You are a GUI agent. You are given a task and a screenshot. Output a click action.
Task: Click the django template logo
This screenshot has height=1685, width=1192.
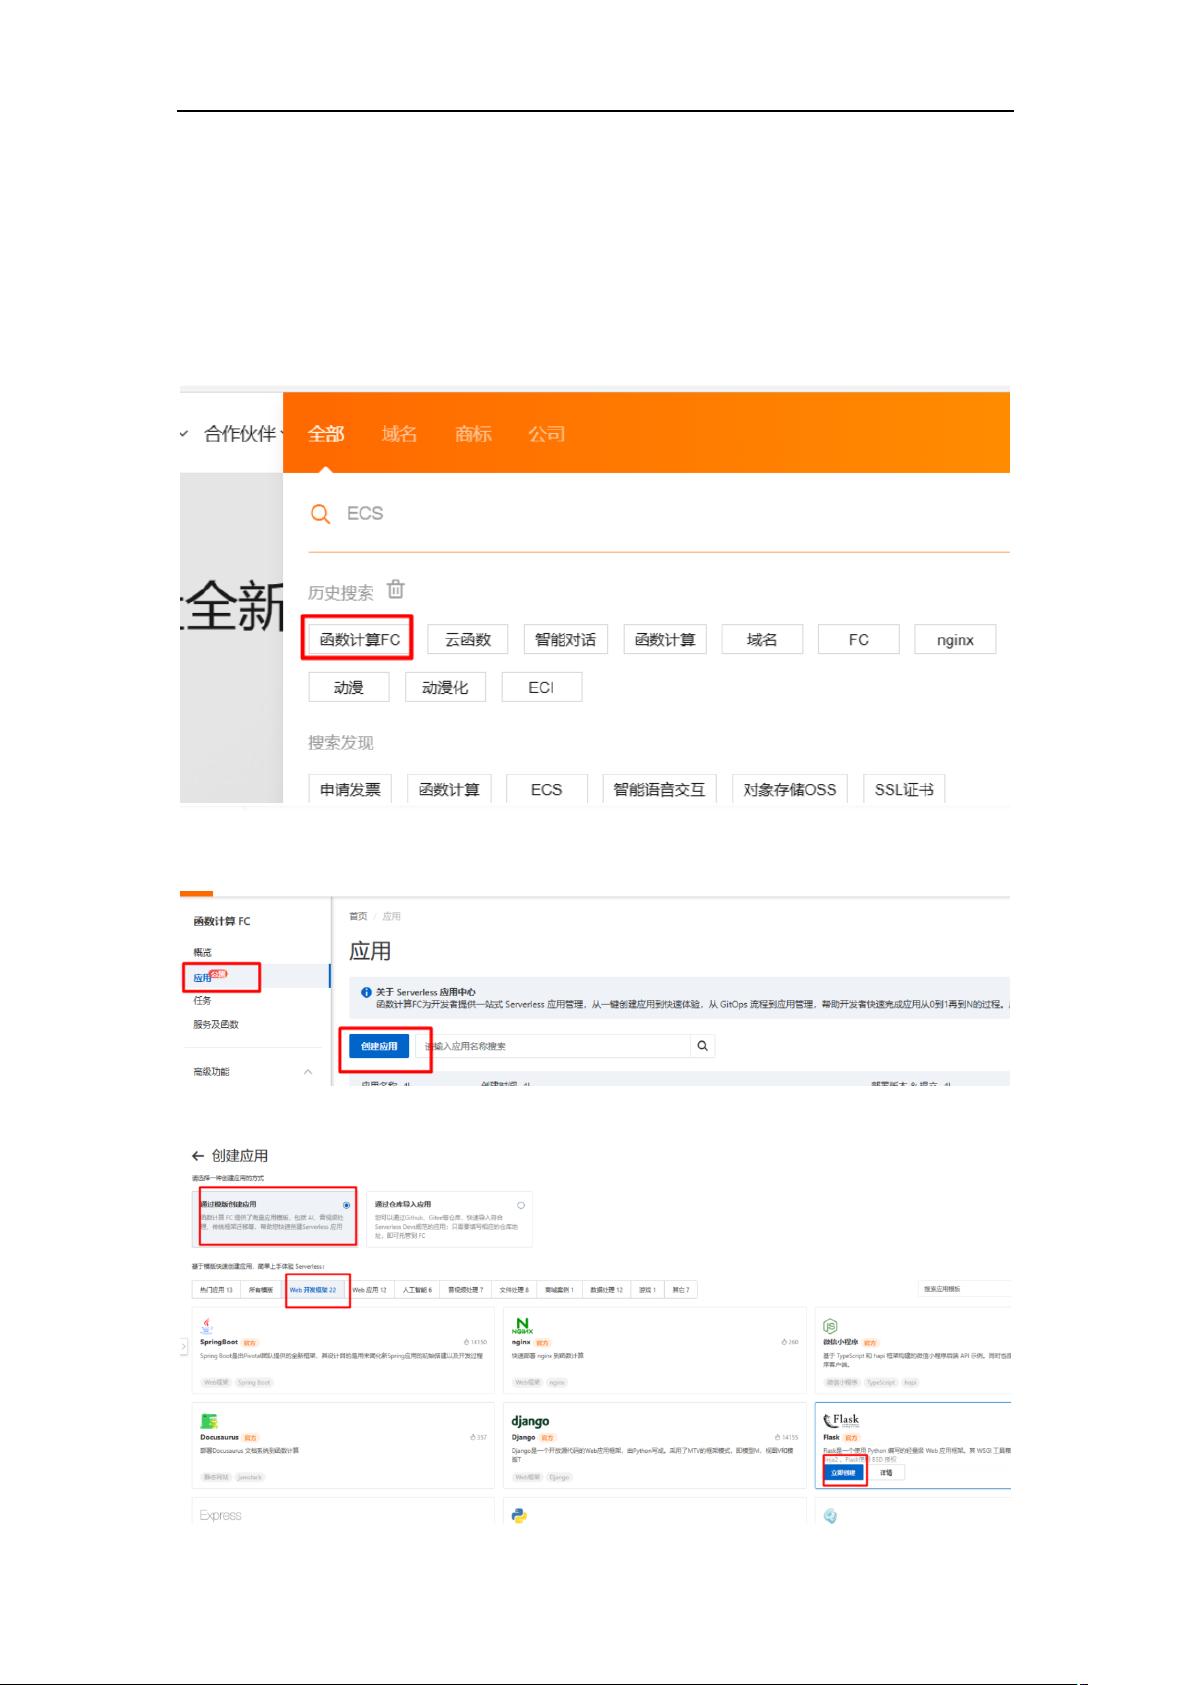pos(530,1421)
